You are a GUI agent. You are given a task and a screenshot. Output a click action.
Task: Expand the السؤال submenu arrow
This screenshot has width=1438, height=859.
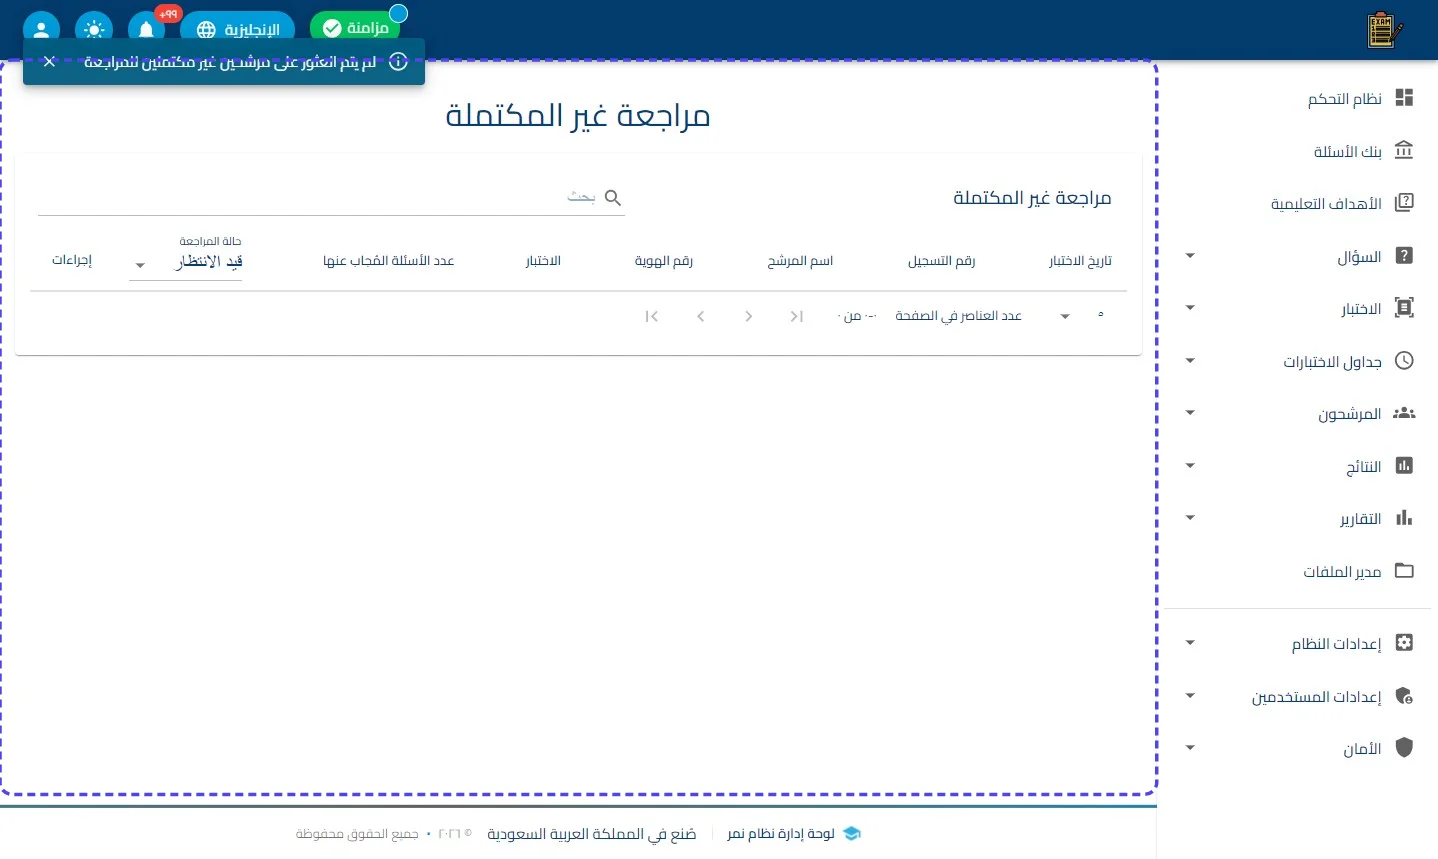point(1190,256)
